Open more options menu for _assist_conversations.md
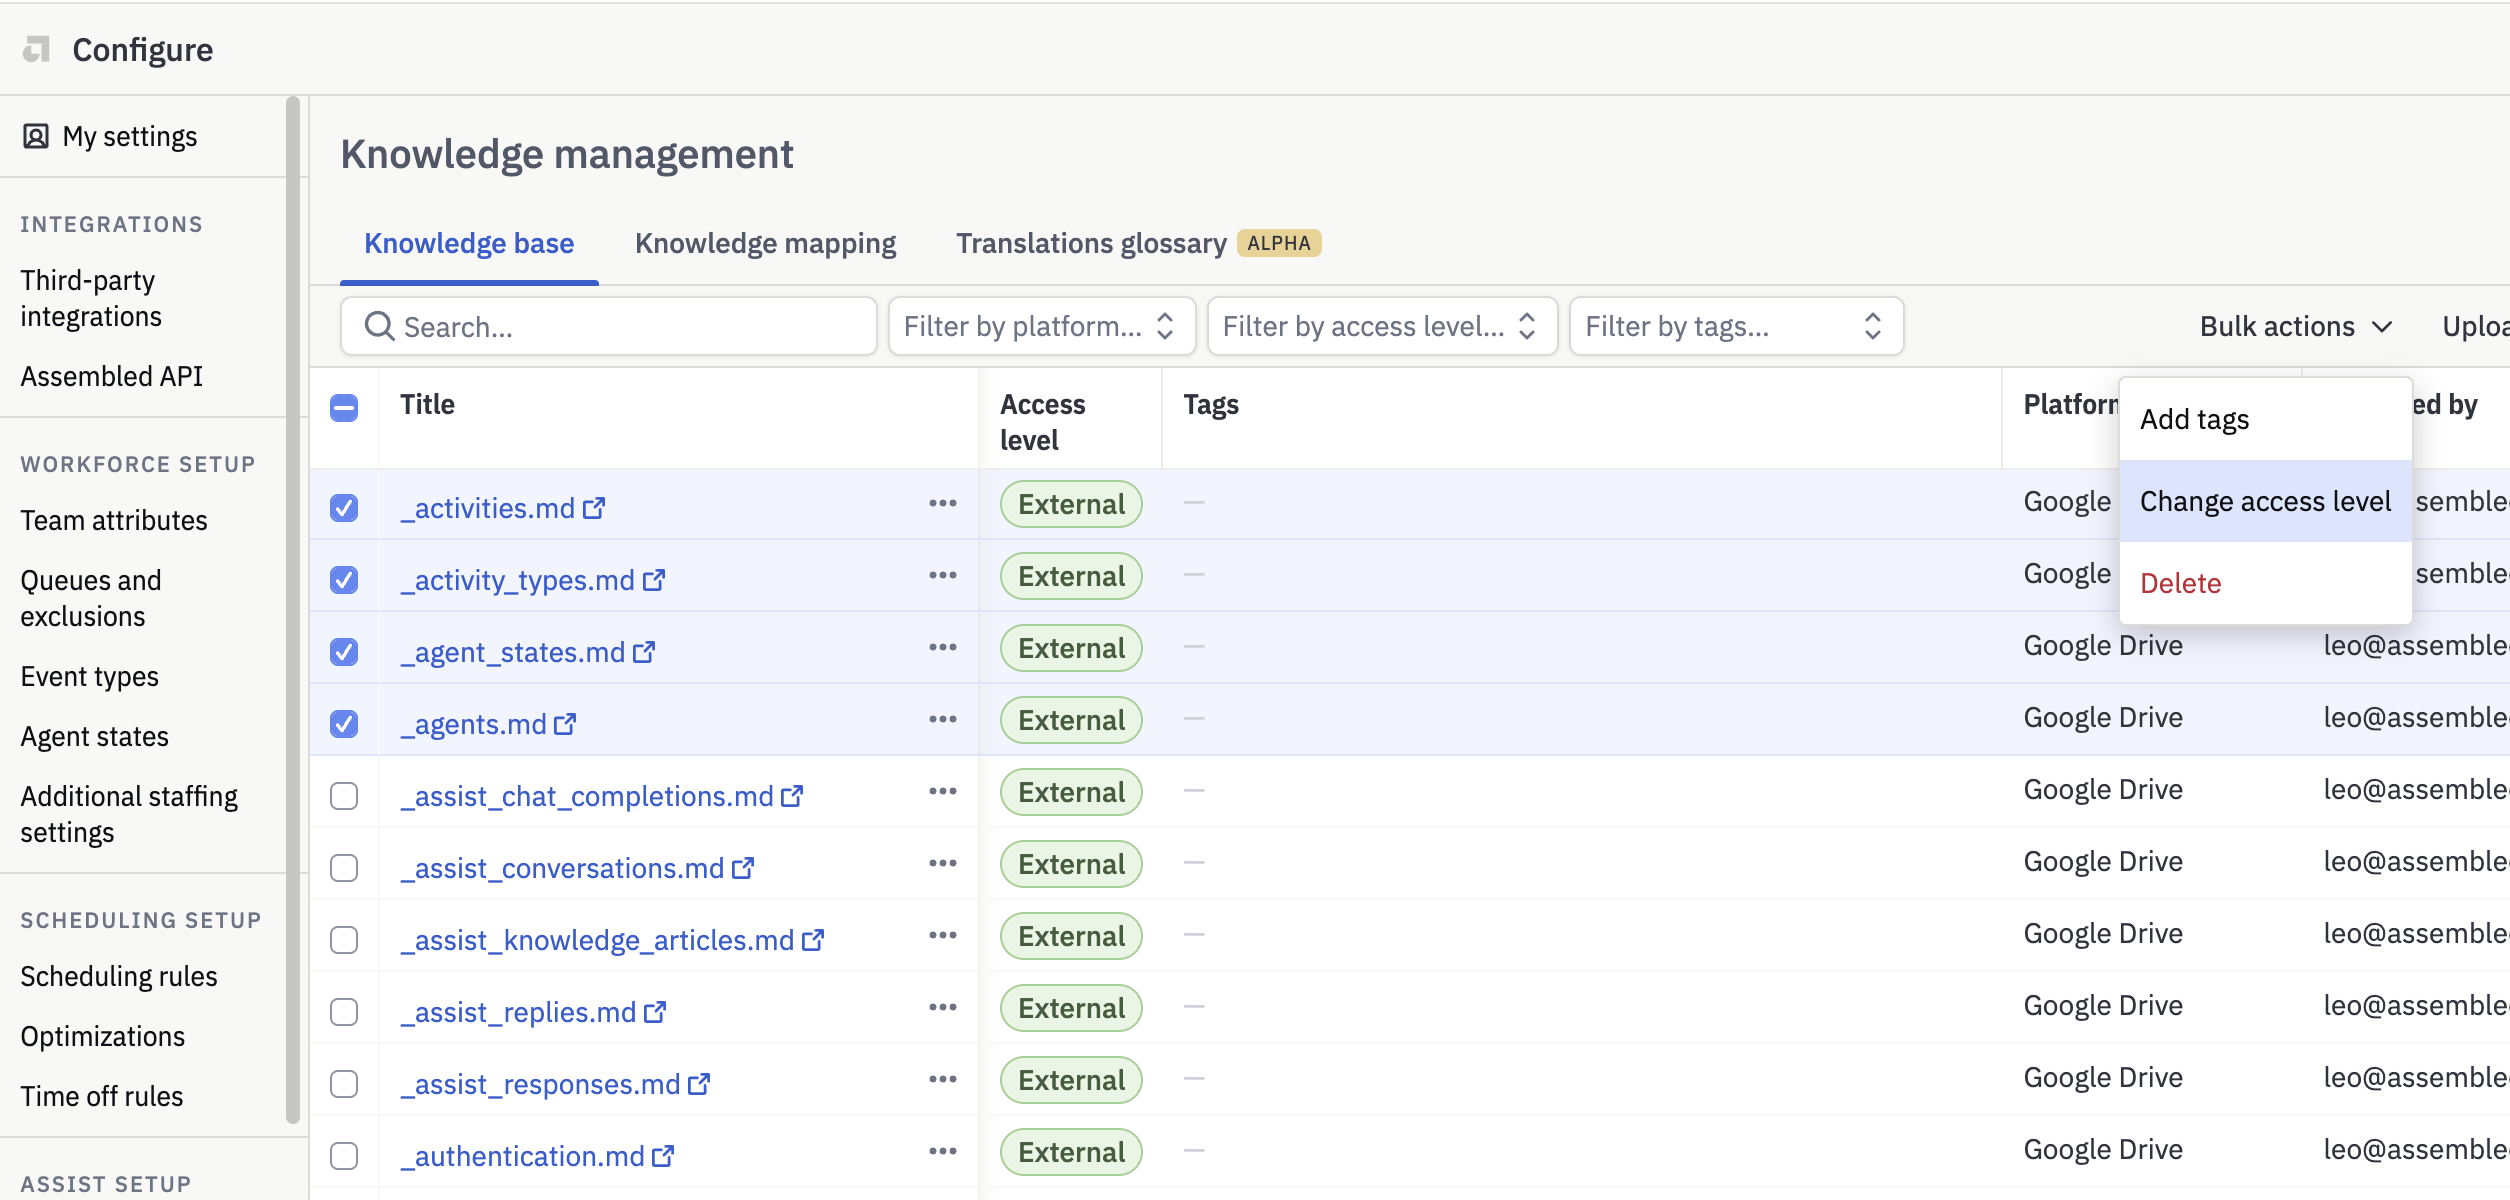 point(943,863)
